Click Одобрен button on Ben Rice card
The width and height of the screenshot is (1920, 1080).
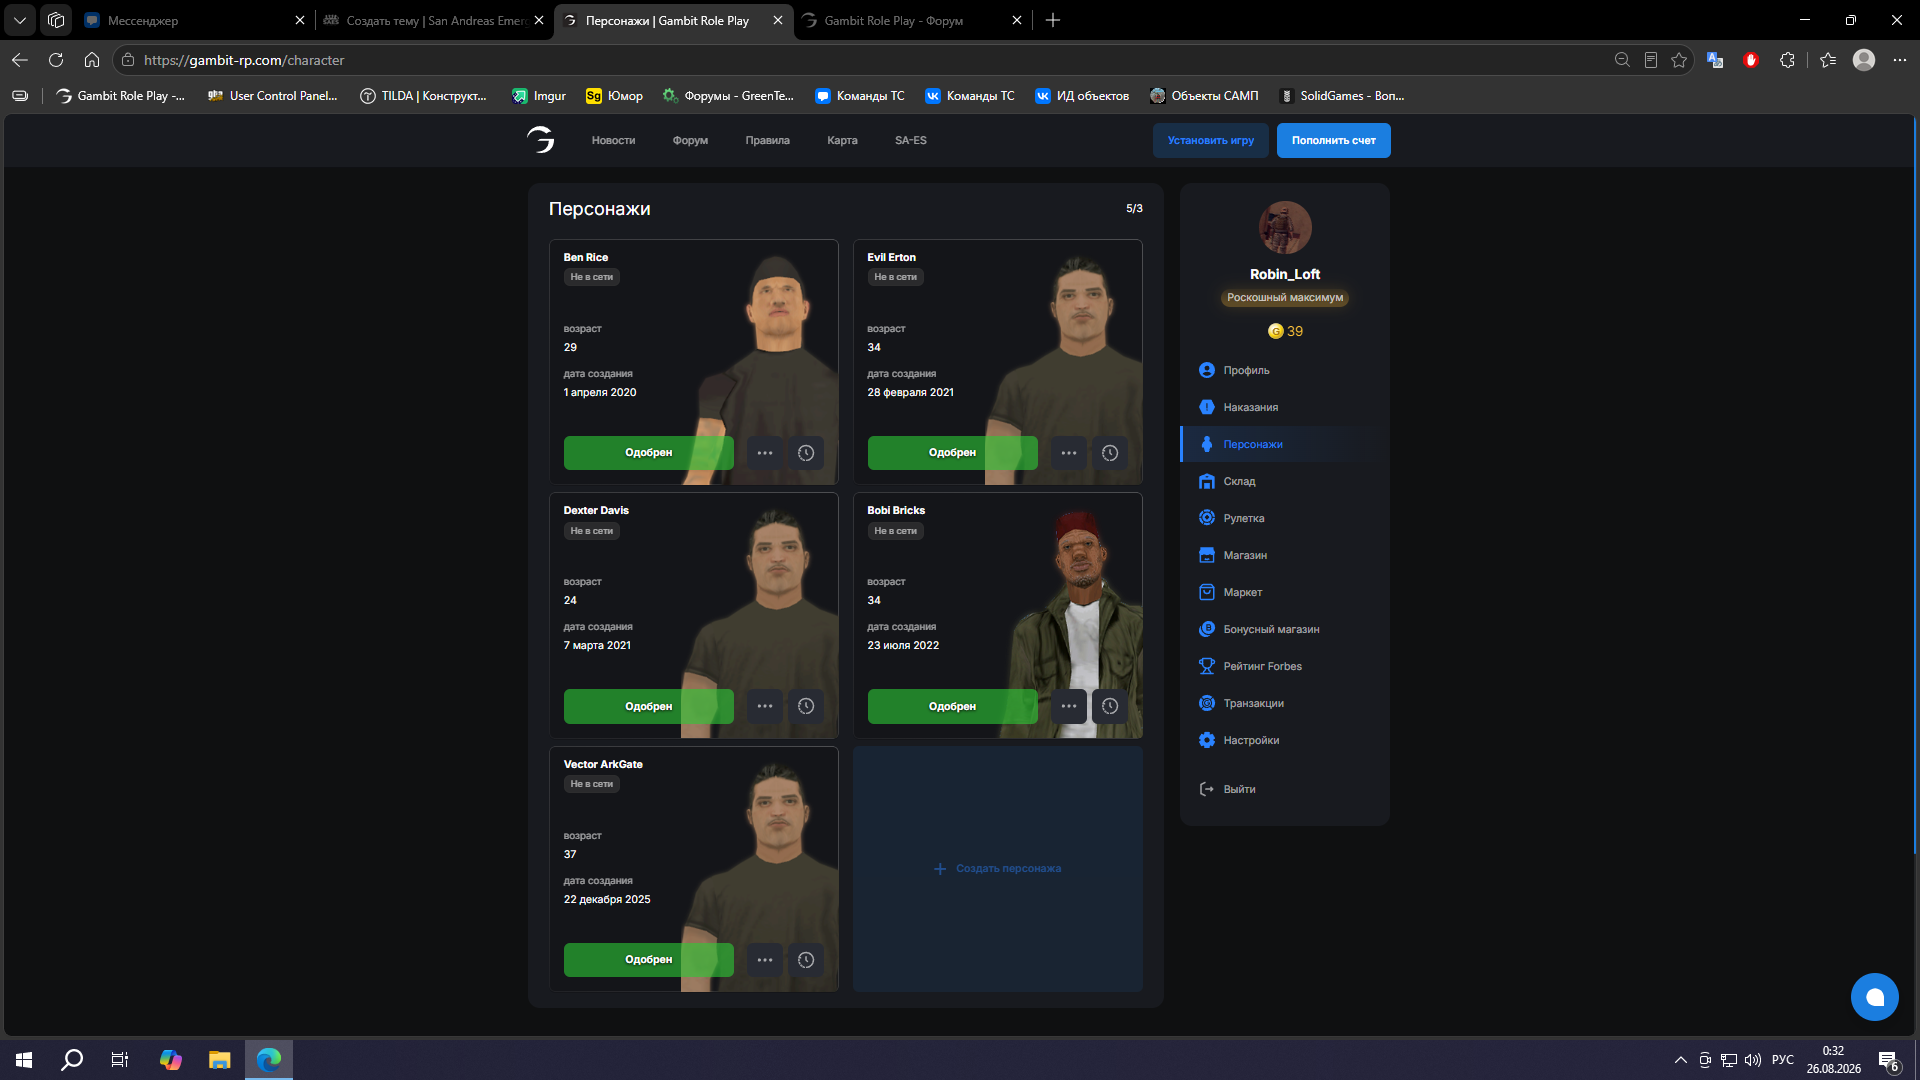649,453
